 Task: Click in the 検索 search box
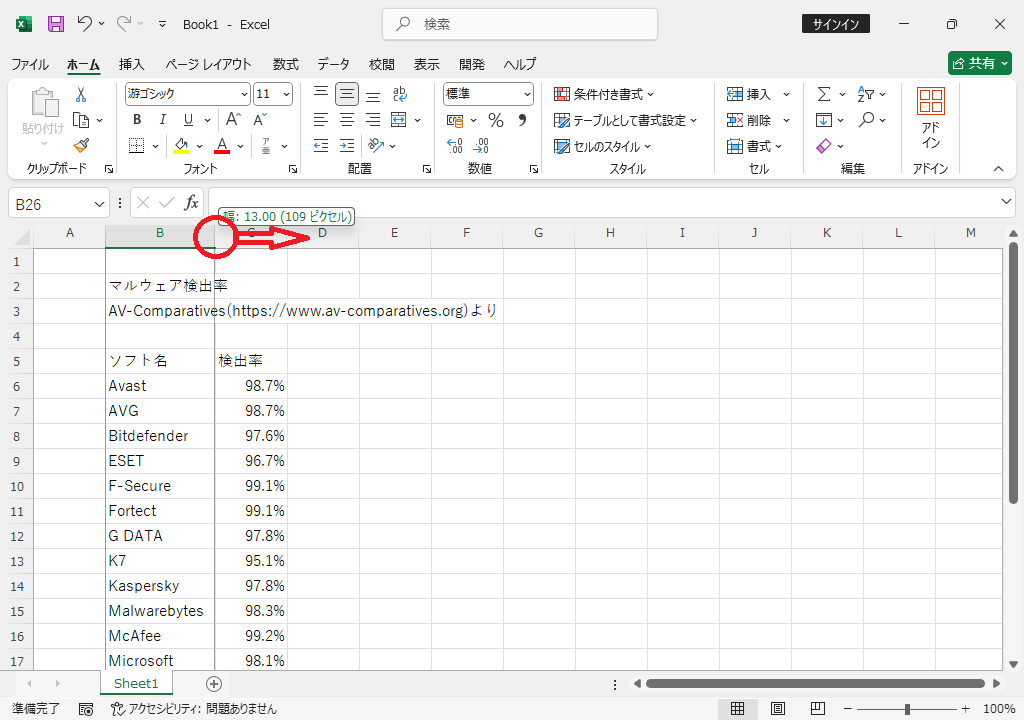(x=520, y=24)
